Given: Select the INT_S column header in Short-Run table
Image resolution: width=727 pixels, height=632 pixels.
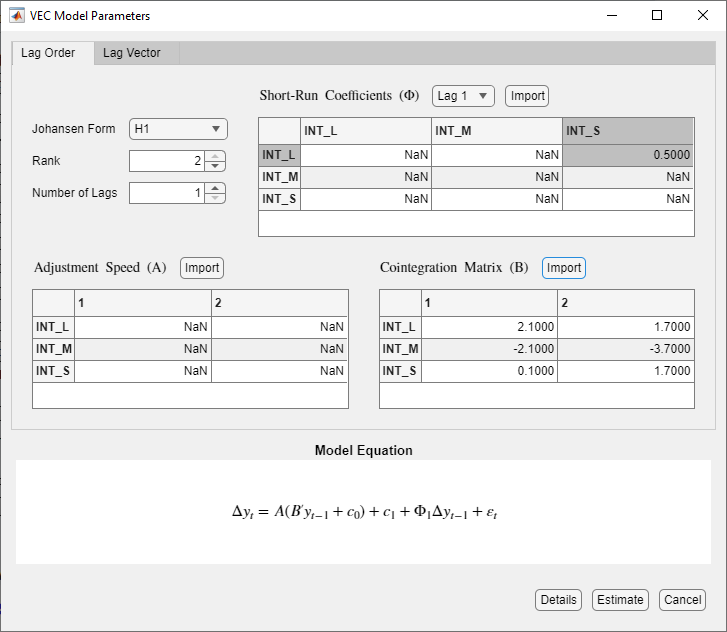Looking at the screenshot, I should [x=626, y=131].
